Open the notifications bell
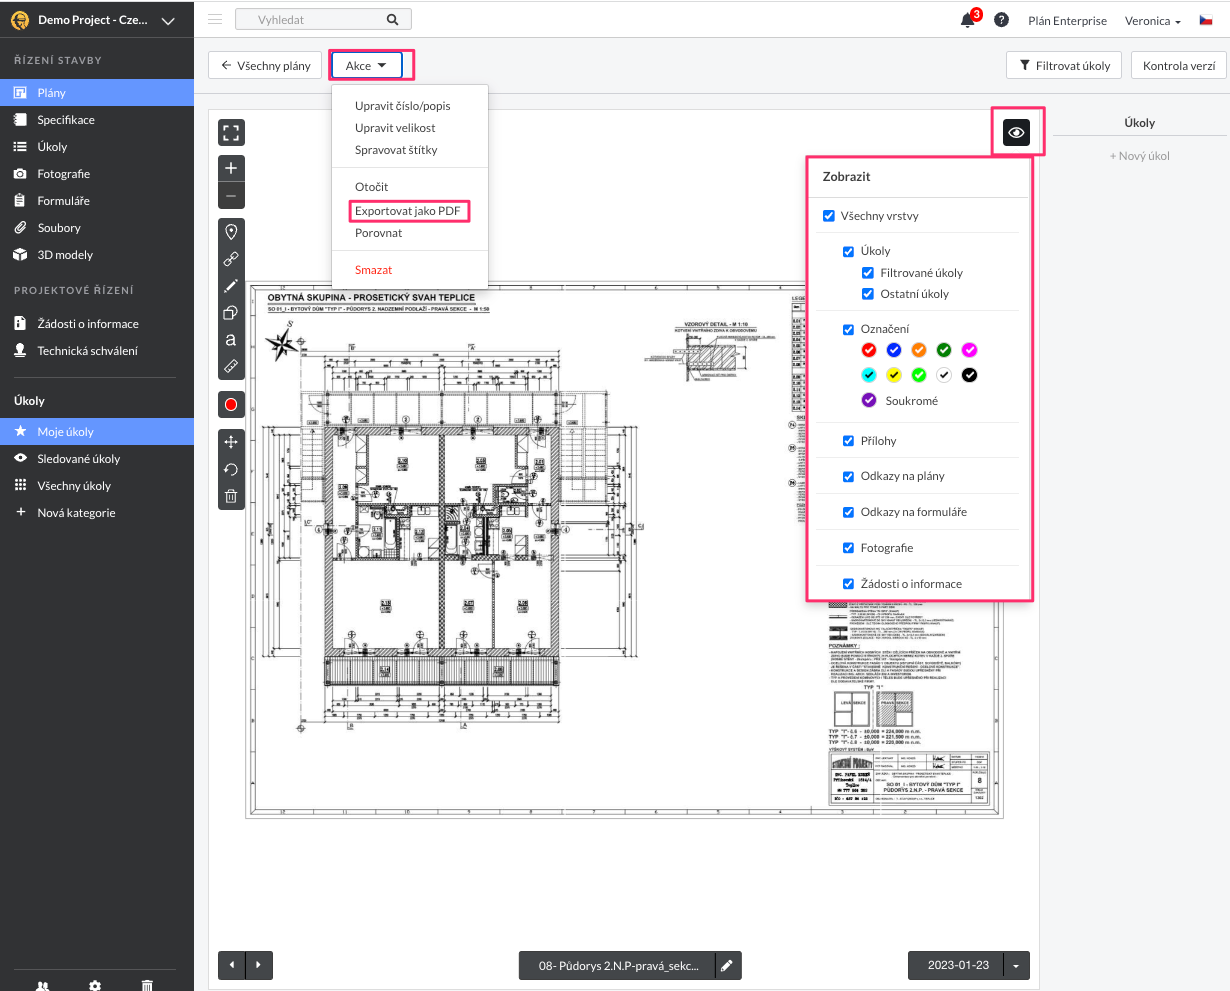Screen dimensions: 1230x991 click(967, 21)
